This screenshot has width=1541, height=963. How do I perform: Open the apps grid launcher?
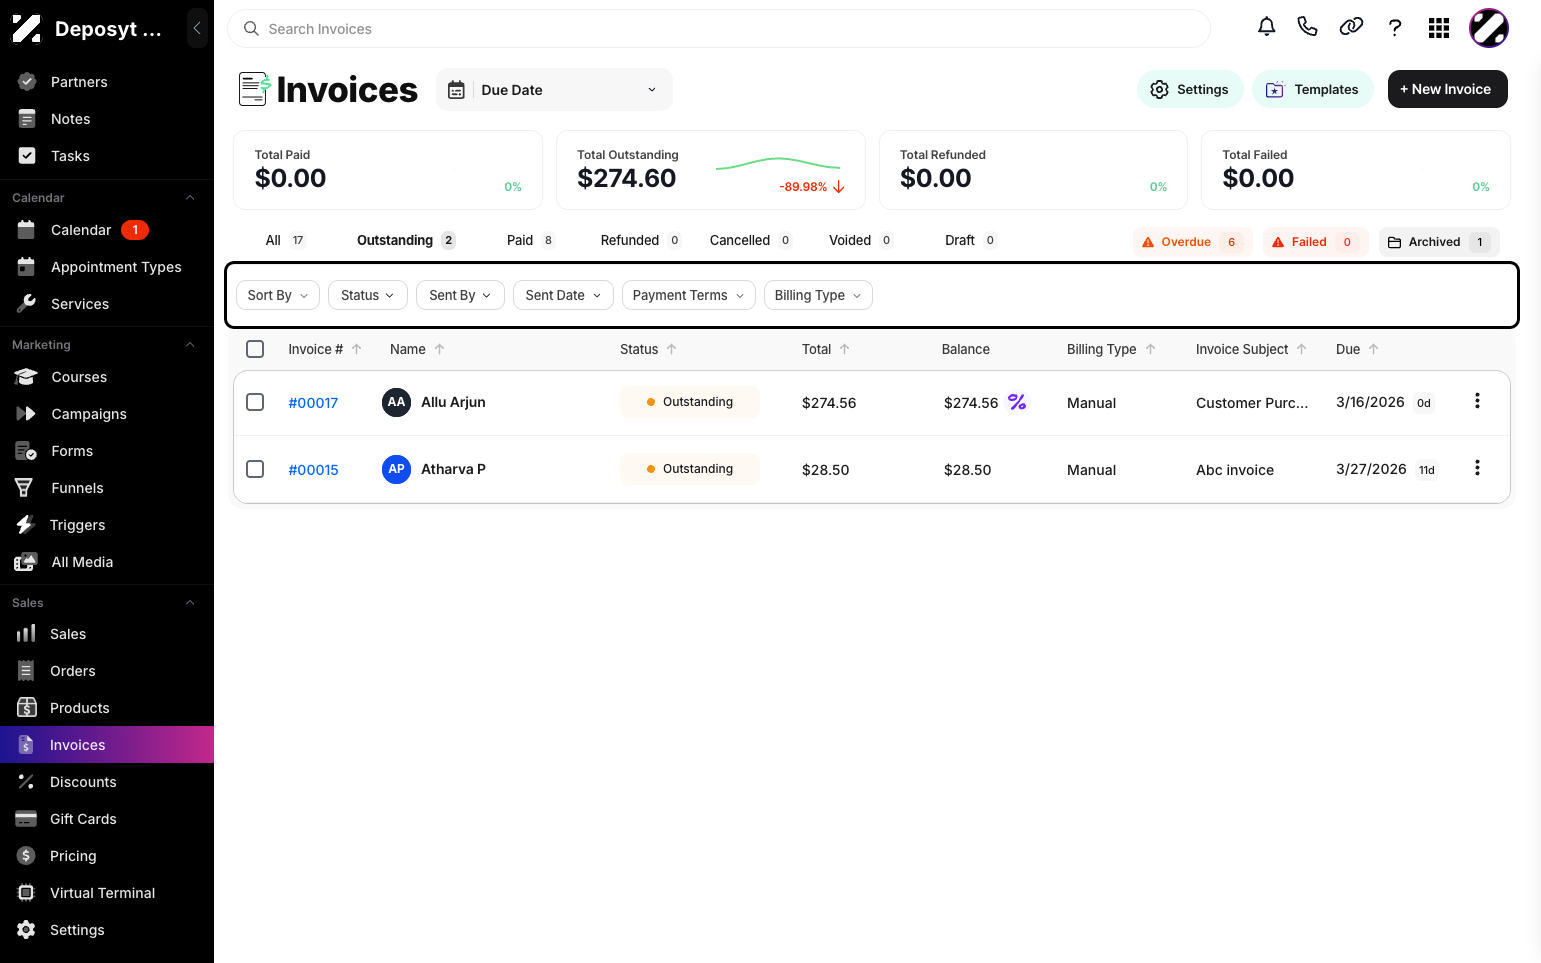(1439, 28)
